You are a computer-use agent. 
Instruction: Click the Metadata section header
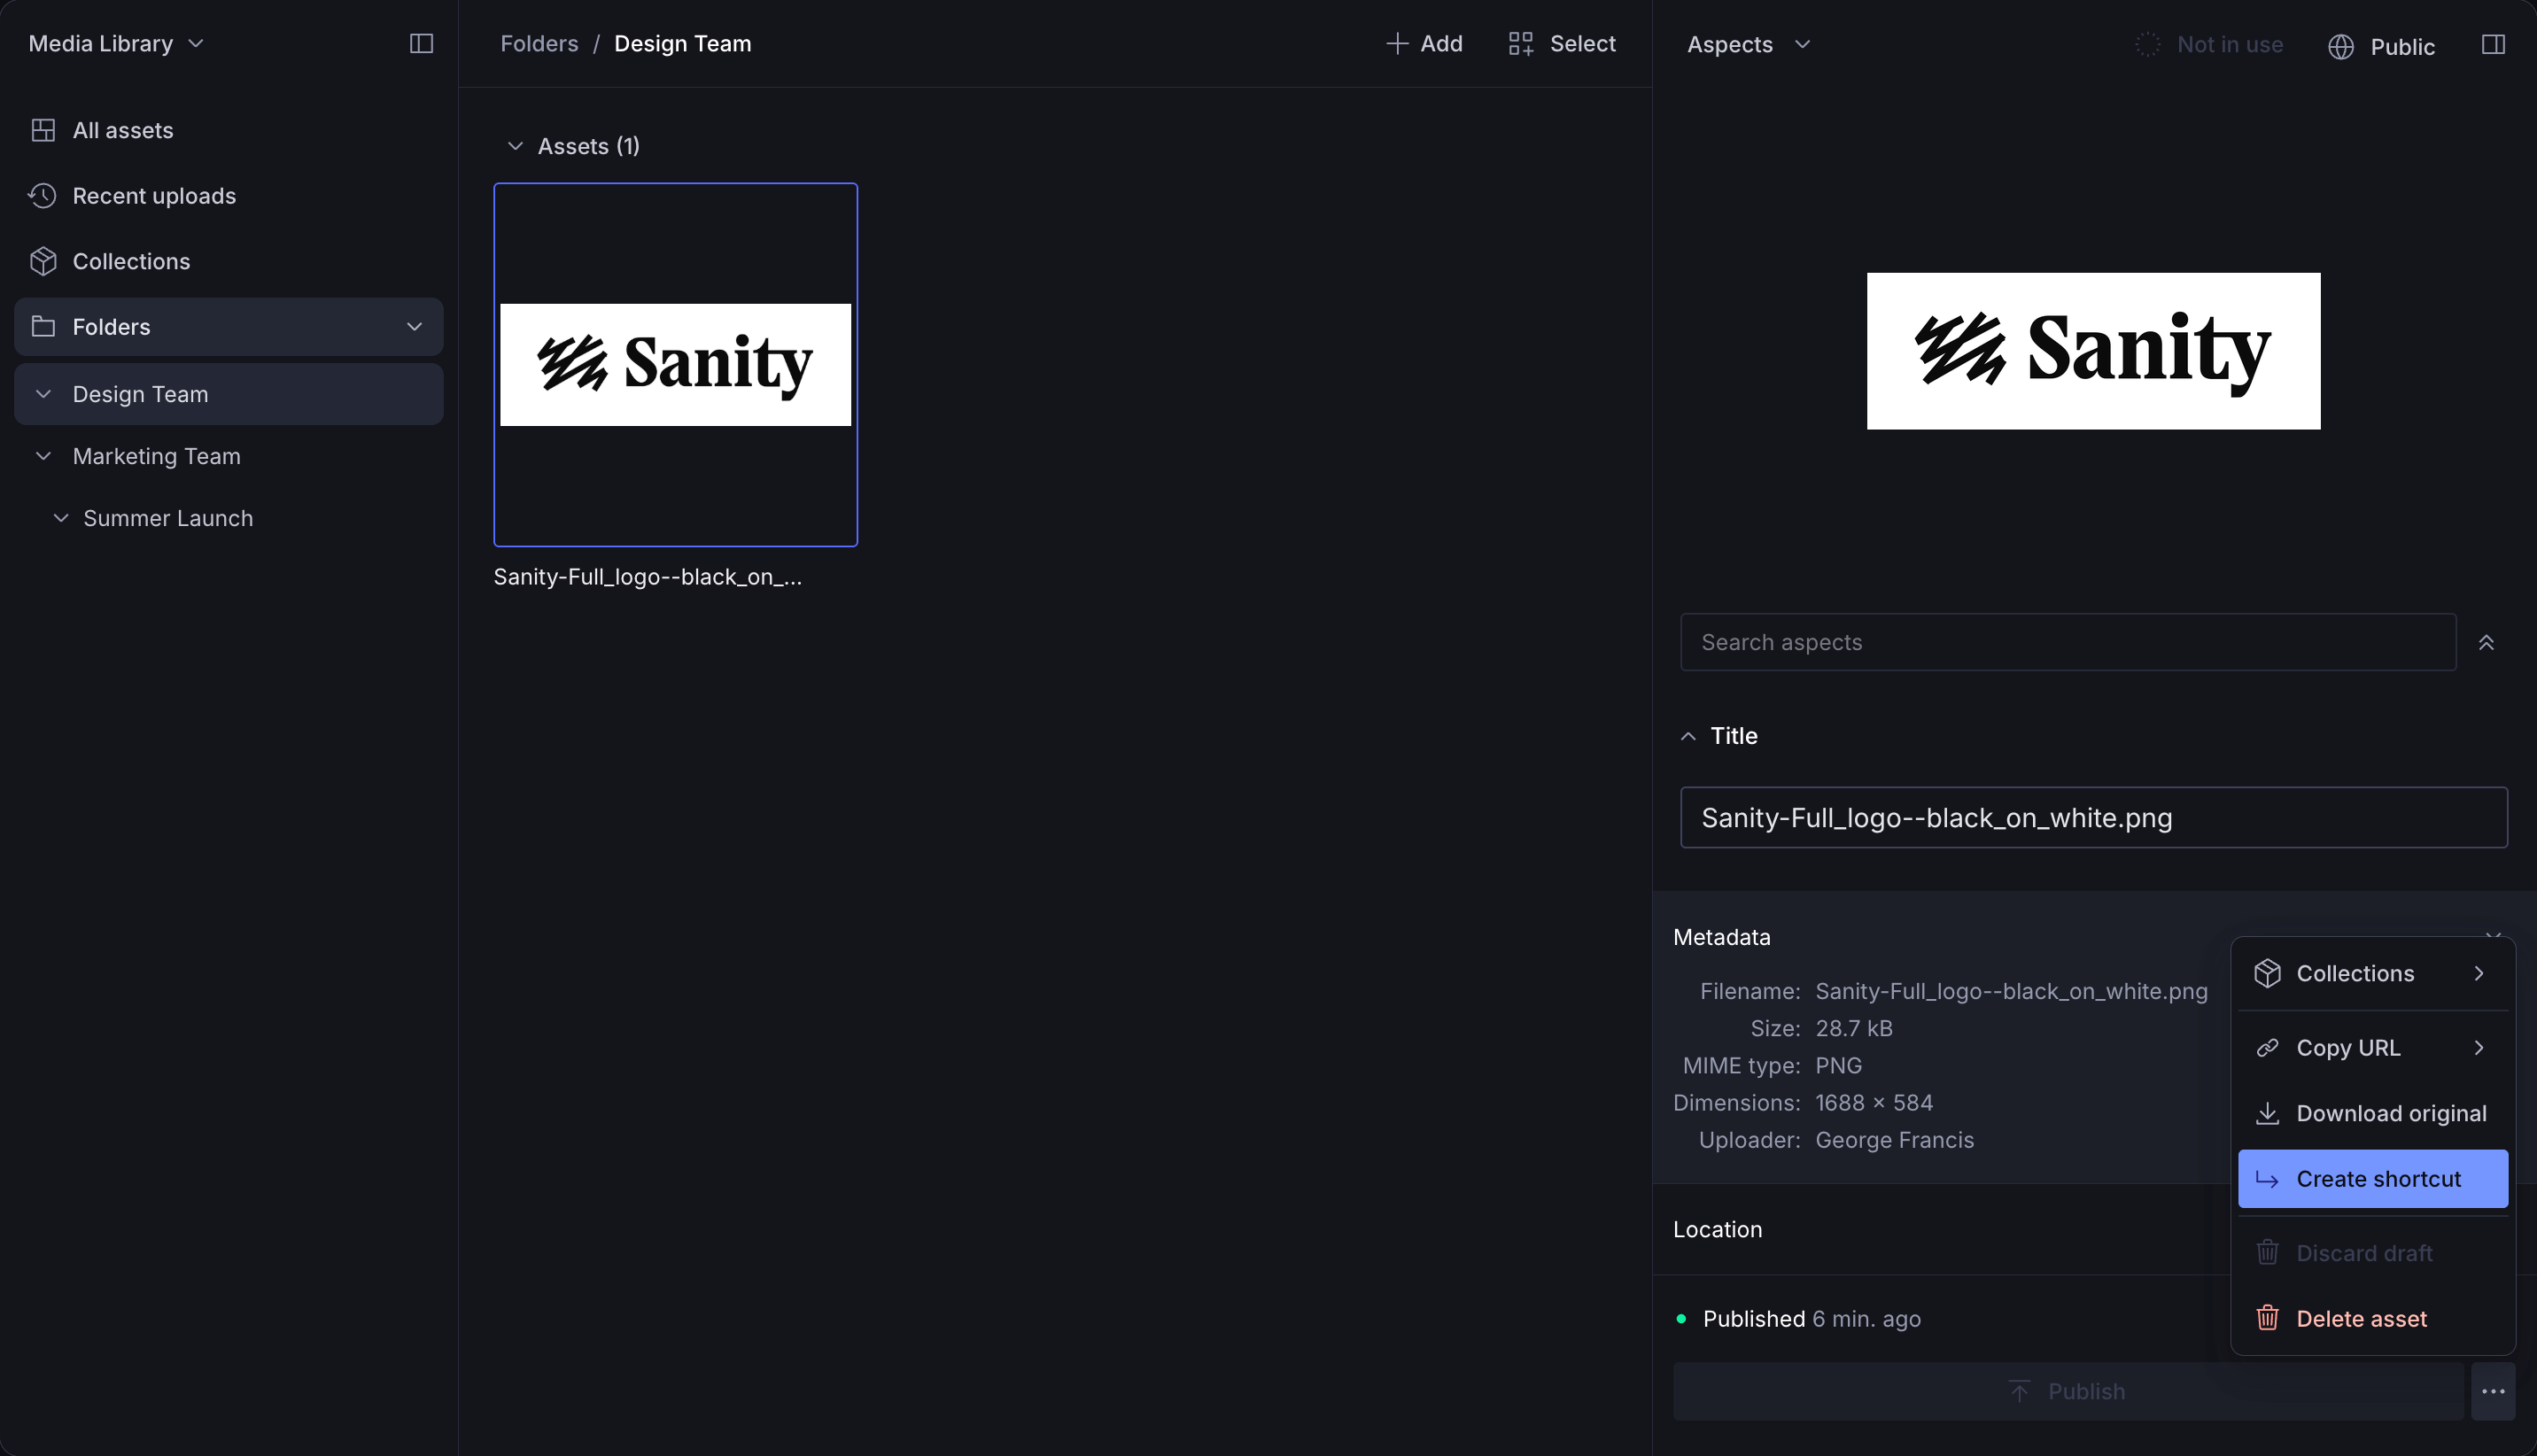1722,938
